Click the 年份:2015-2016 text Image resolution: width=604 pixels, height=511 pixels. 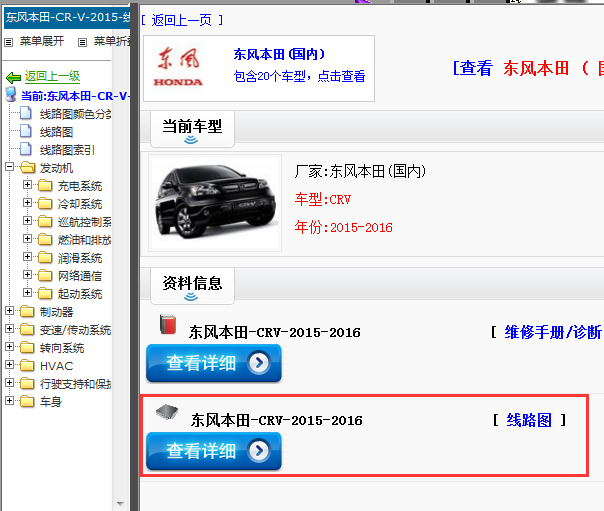(344, 228)
